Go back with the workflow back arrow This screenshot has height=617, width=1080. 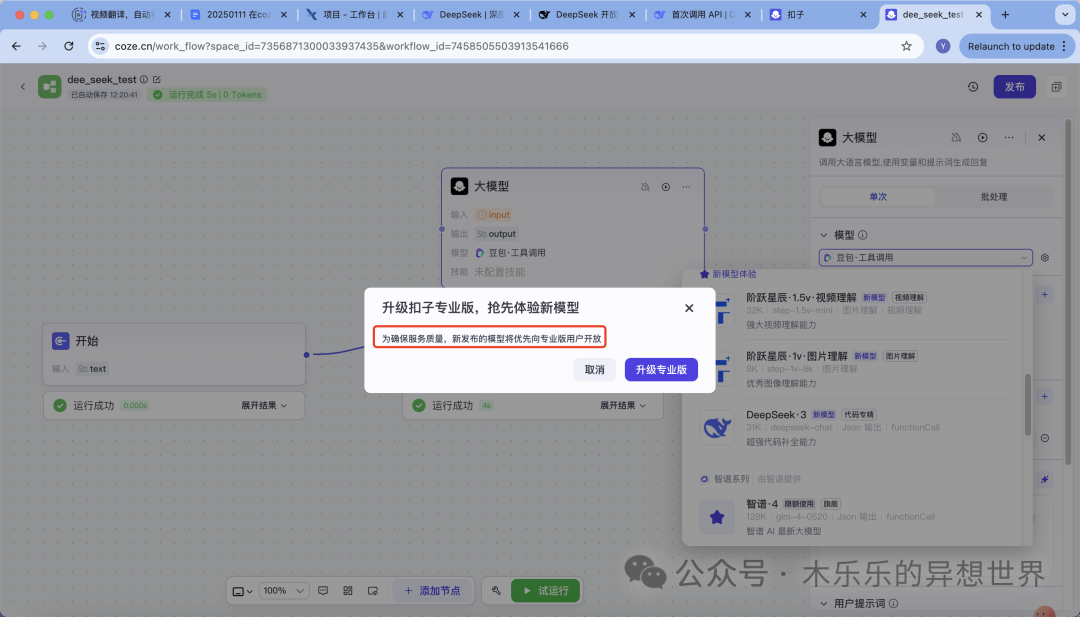point(23,87)
